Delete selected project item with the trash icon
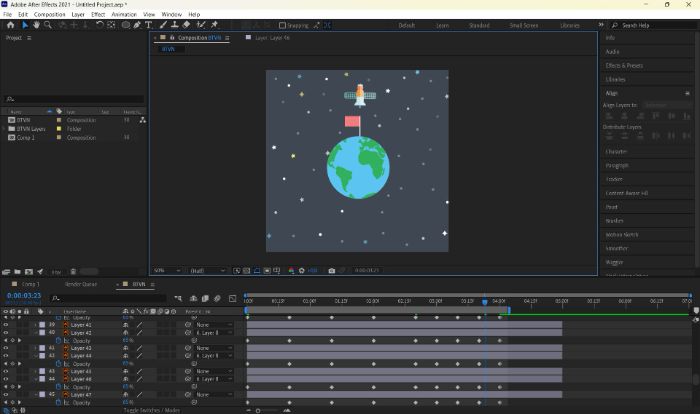This screenshot has width=700, height=414. click(73, 272)
